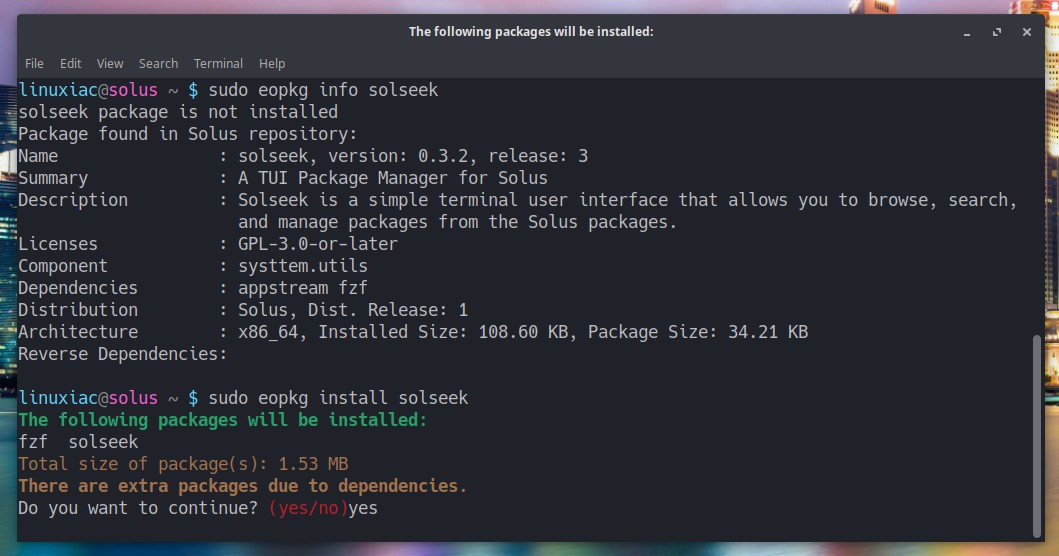Open the View menu
The image size is (1059, 556).
pos(110,63)
